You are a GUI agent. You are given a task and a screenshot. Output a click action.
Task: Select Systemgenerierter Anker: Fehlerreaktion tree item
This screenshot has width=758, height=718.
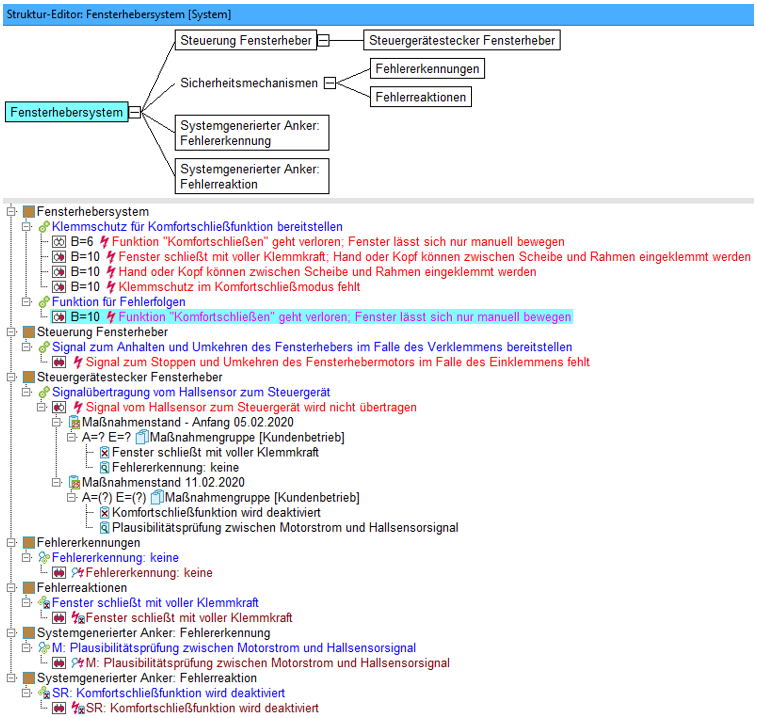point(146,678)
